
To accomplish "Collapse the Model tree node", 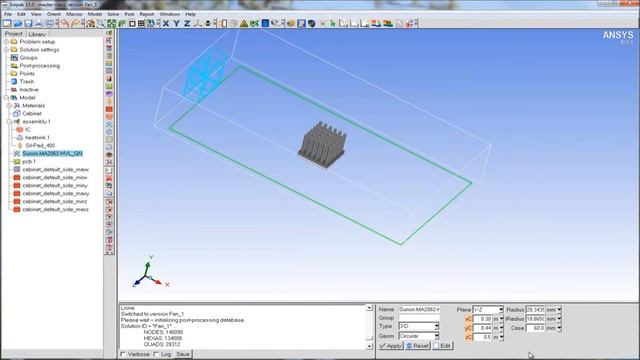I will (x=6, y=98).
